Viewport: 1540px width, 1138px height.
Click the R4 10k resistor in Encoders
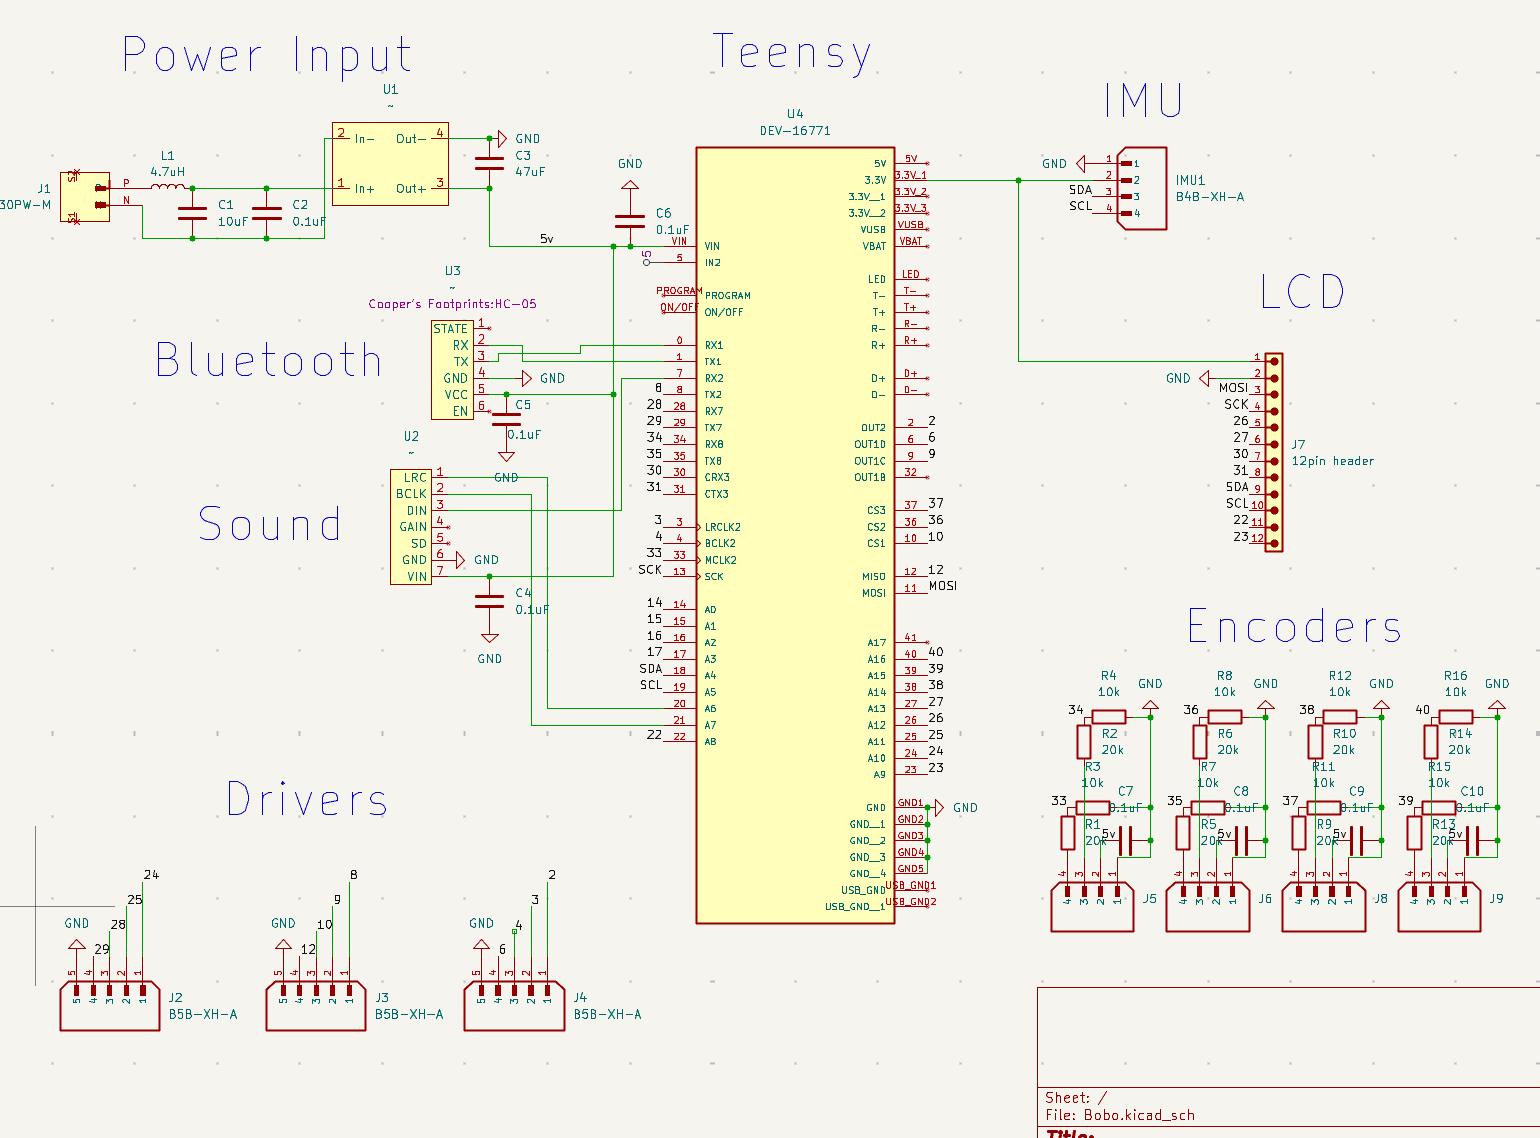(x=1108, y=715)
